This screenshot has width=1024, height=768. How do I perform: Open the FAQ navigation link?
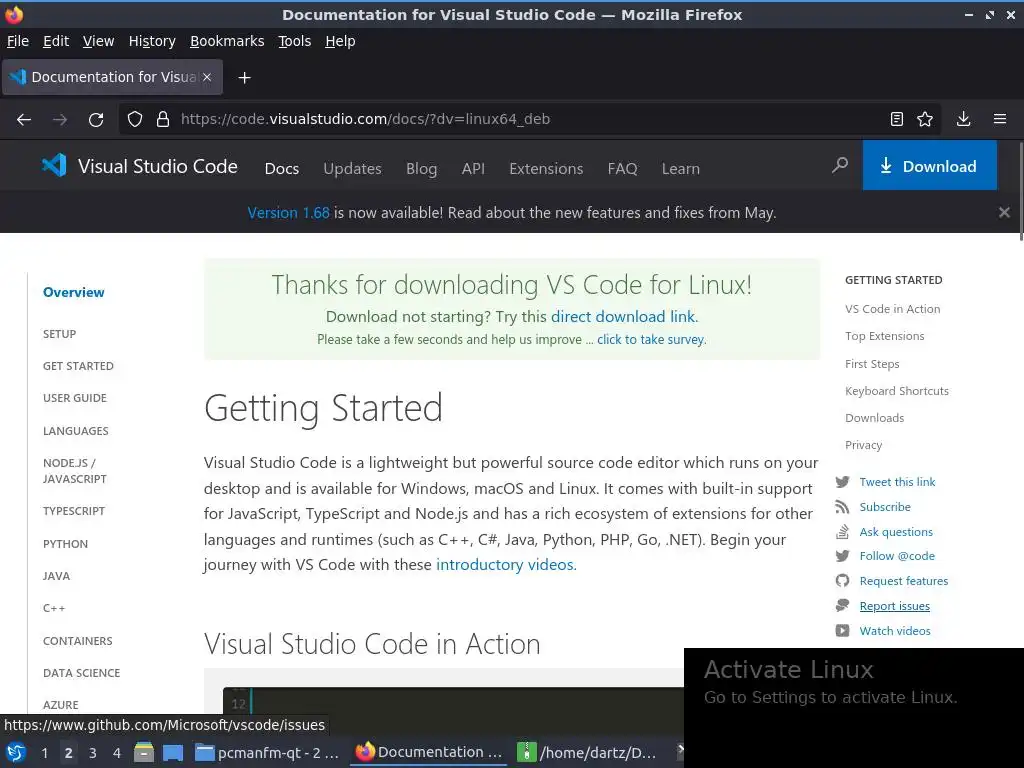tap(622, 168)
